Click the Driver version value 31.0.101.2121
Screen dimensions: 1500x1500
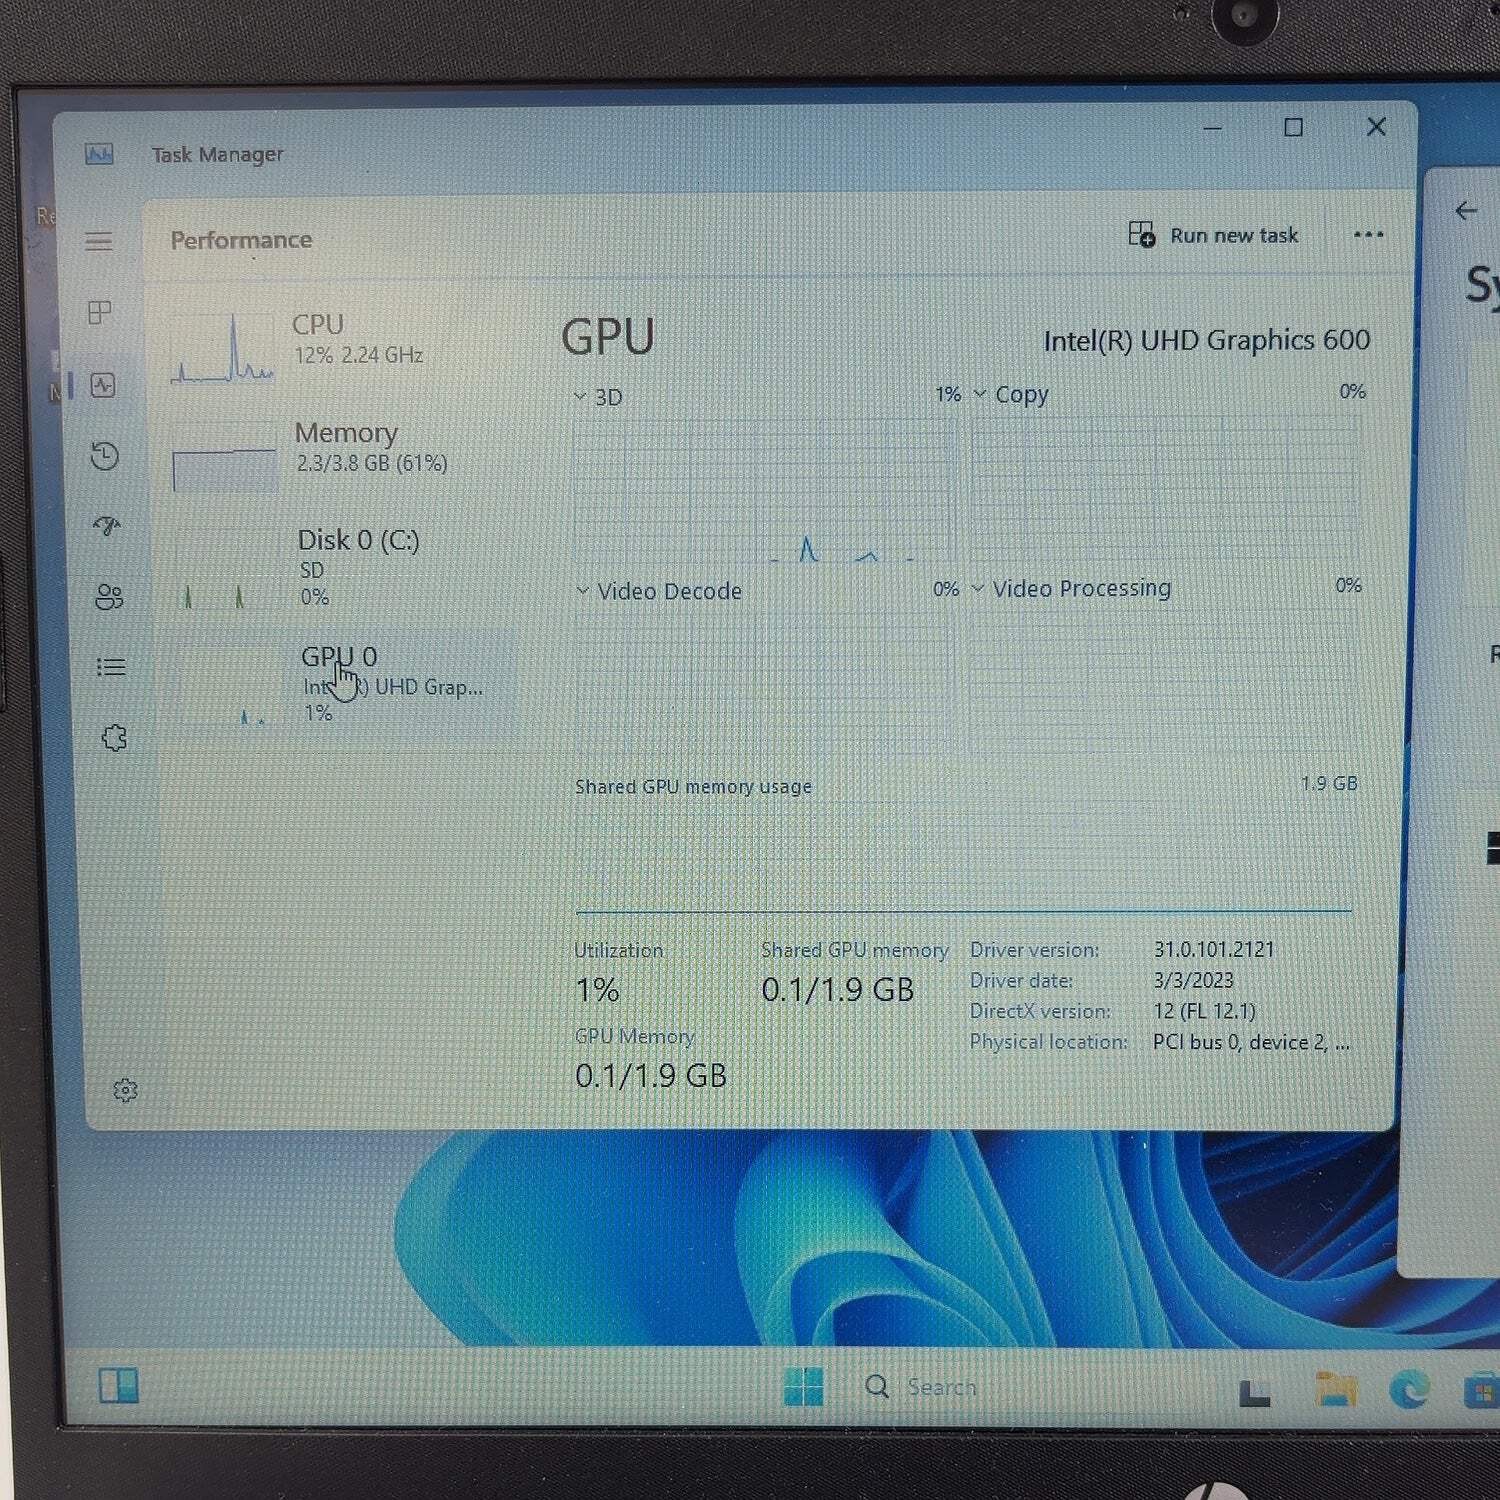(1214, 949)
